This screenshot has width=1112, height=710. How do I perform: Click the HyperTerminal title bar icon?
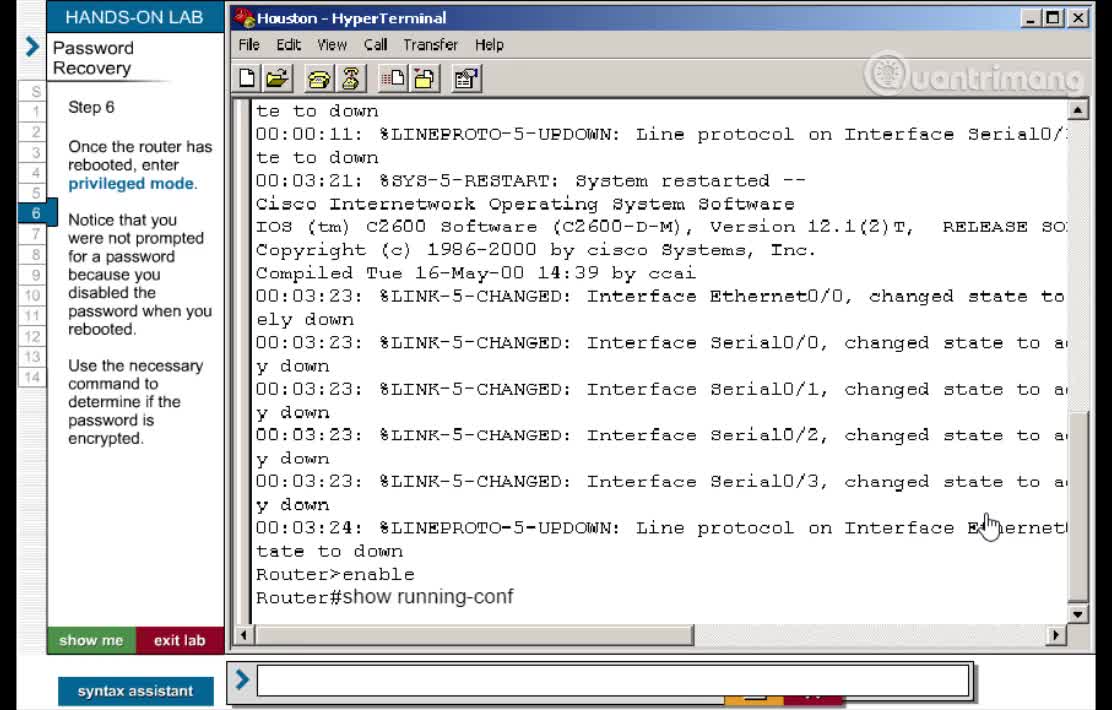[x=245, y=17]
